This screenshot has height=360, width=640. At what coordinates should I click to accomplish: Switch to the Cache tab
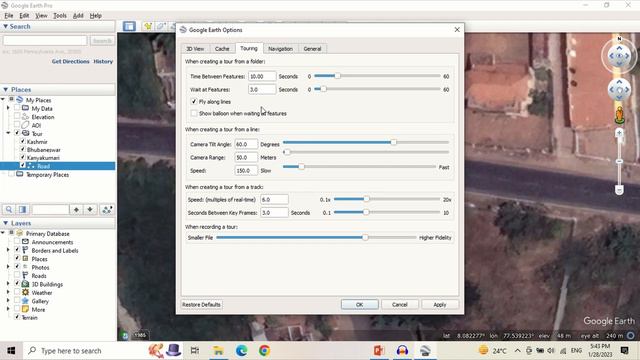click(222, 49)
